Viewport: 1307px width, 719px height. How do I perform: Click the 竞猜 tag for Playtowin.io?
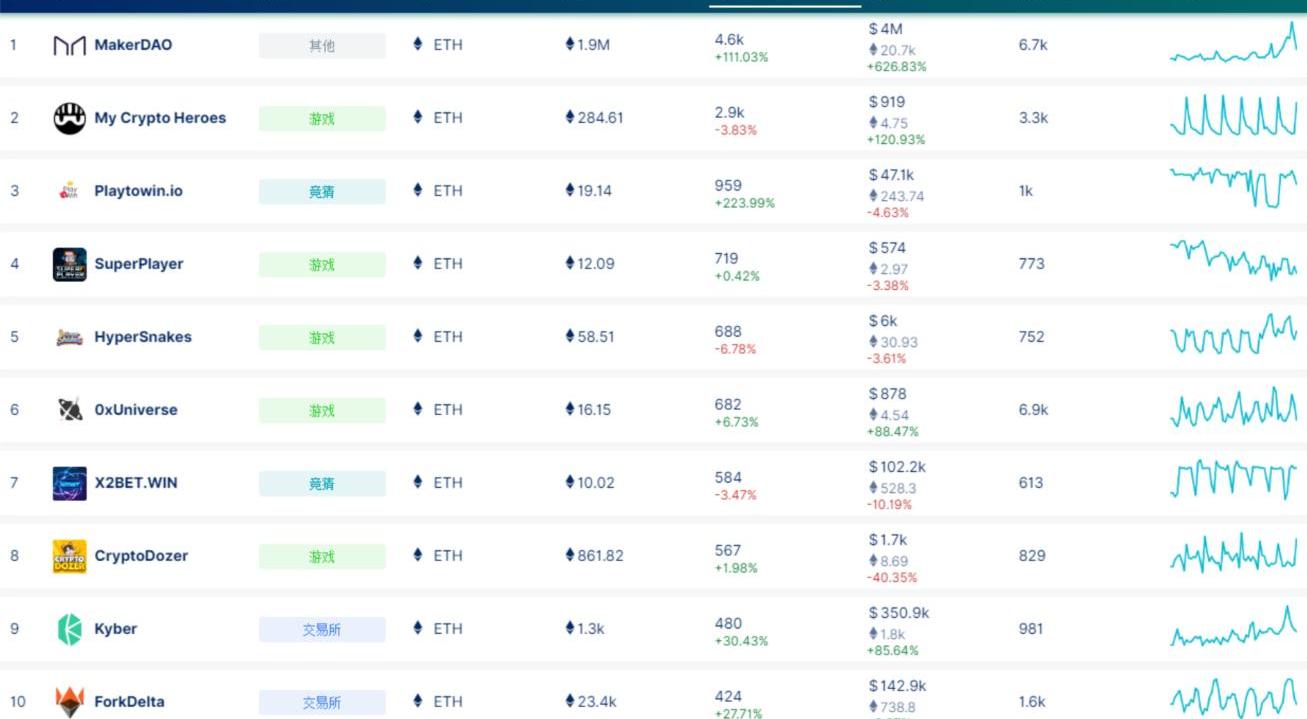(322, 192)
